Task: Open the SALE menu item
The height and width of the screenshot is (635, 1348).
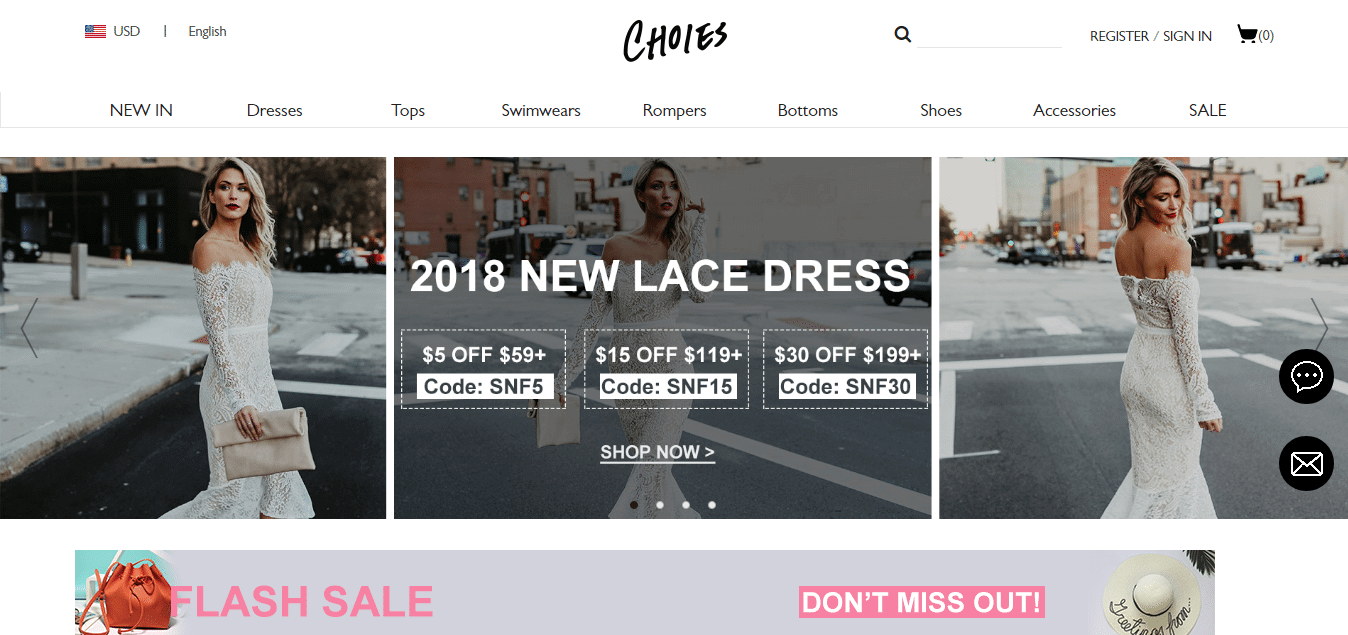Action: pyautogui.click(x=1207, y=110)
